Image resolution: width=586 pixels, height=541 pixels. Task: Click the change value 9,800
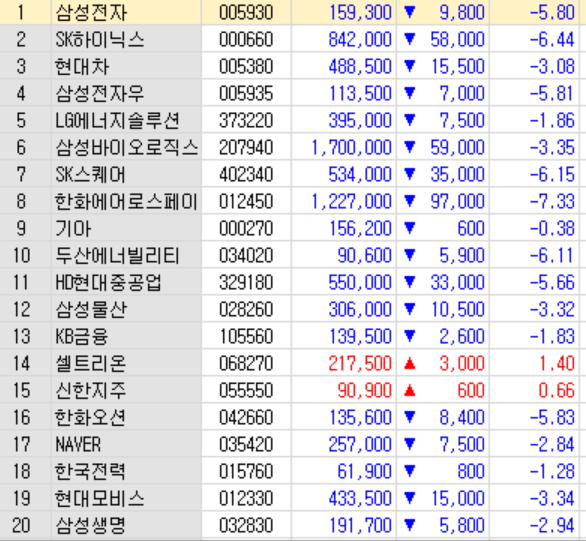click(462, 13)
